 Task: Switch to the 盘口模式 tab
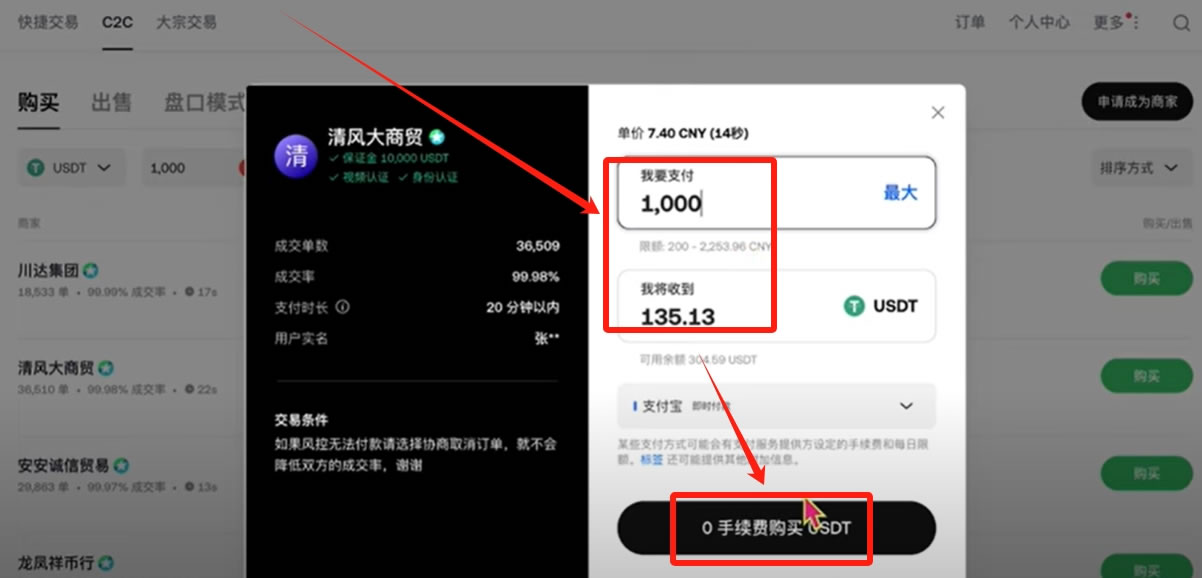[x=205, y=102]
